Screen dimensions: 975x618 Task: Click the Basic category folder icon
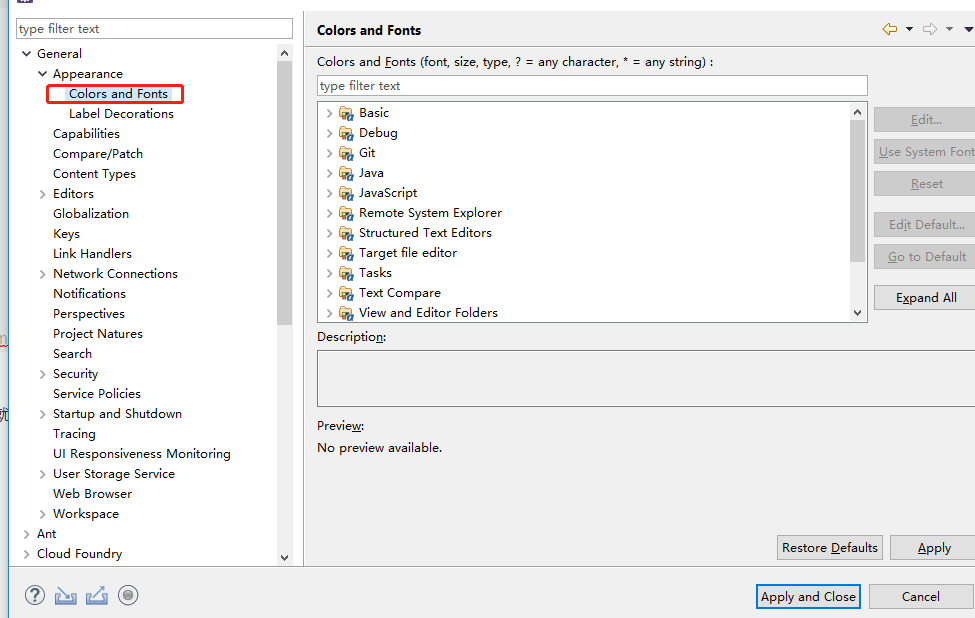[346, 113]
